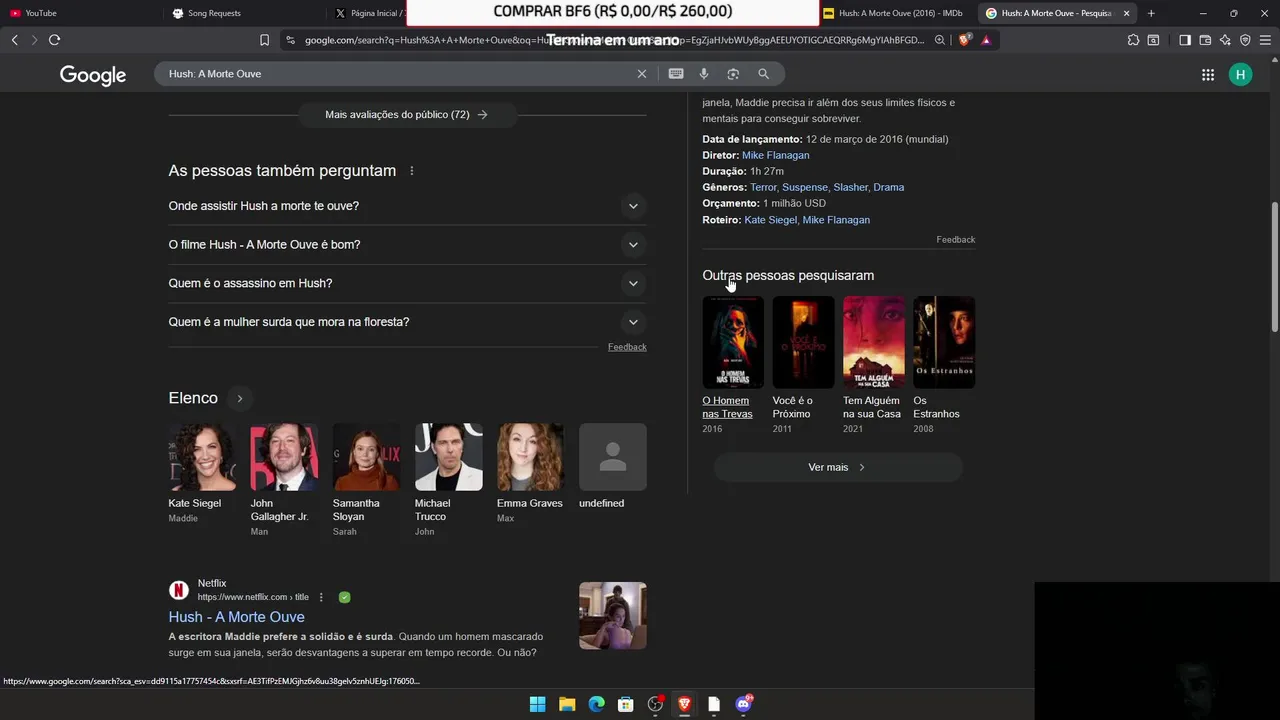Open director Mike Flanagan link
Image resolution: width=1280 pixels, height=720 pixels.
click(x=775, y=155)
